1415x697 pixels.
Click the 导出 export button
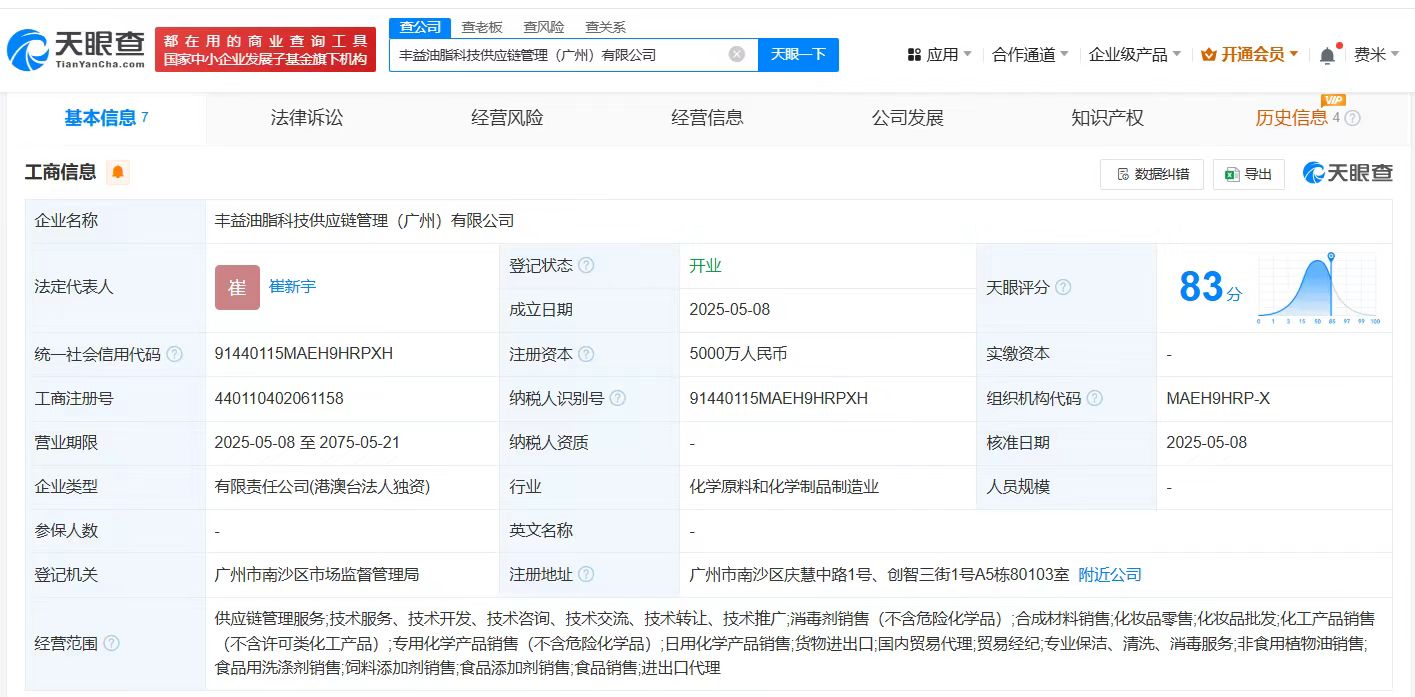pos(1248,174)
